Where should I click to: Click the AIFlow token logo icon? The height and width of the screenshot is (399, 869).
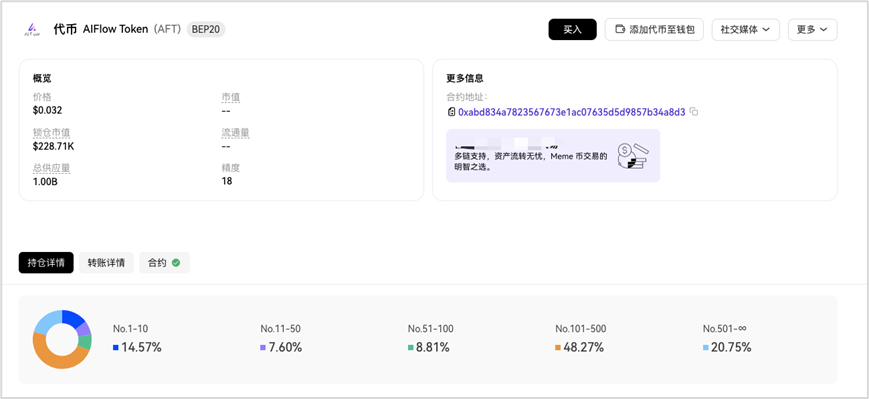point(32,29)
